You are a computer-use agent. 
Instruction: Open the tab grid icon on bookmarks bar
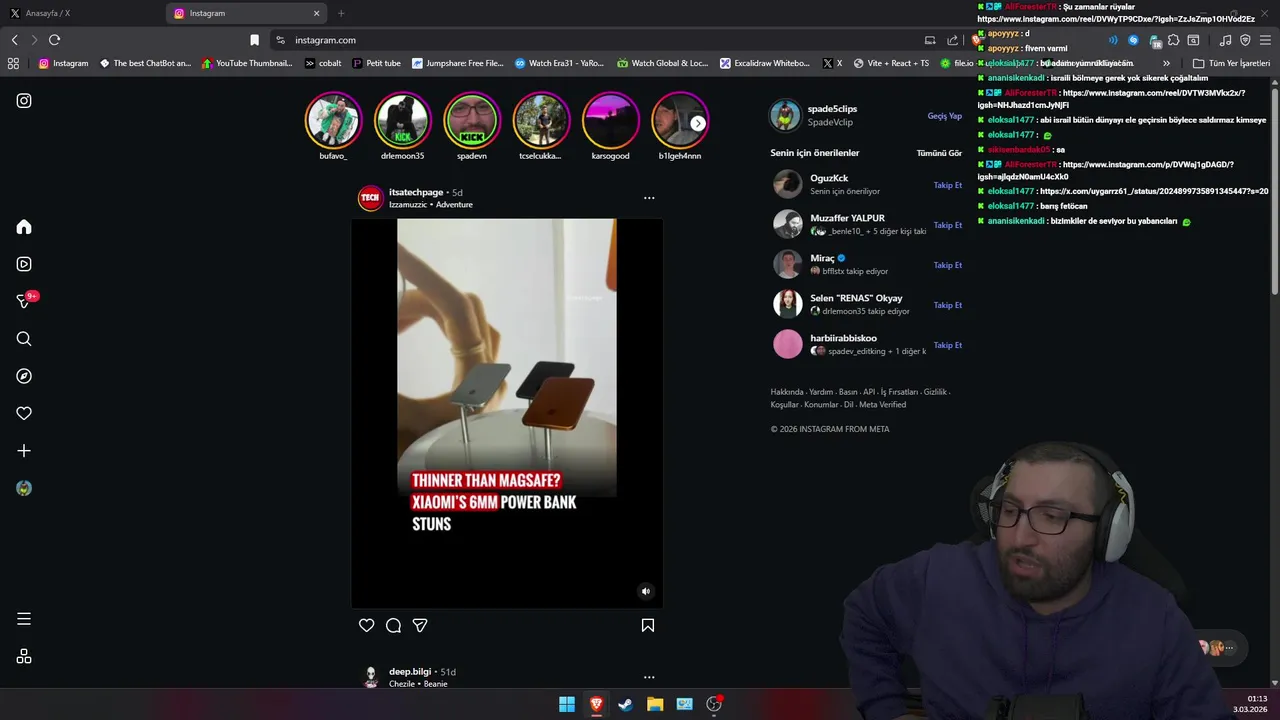(x=13, y=63)
